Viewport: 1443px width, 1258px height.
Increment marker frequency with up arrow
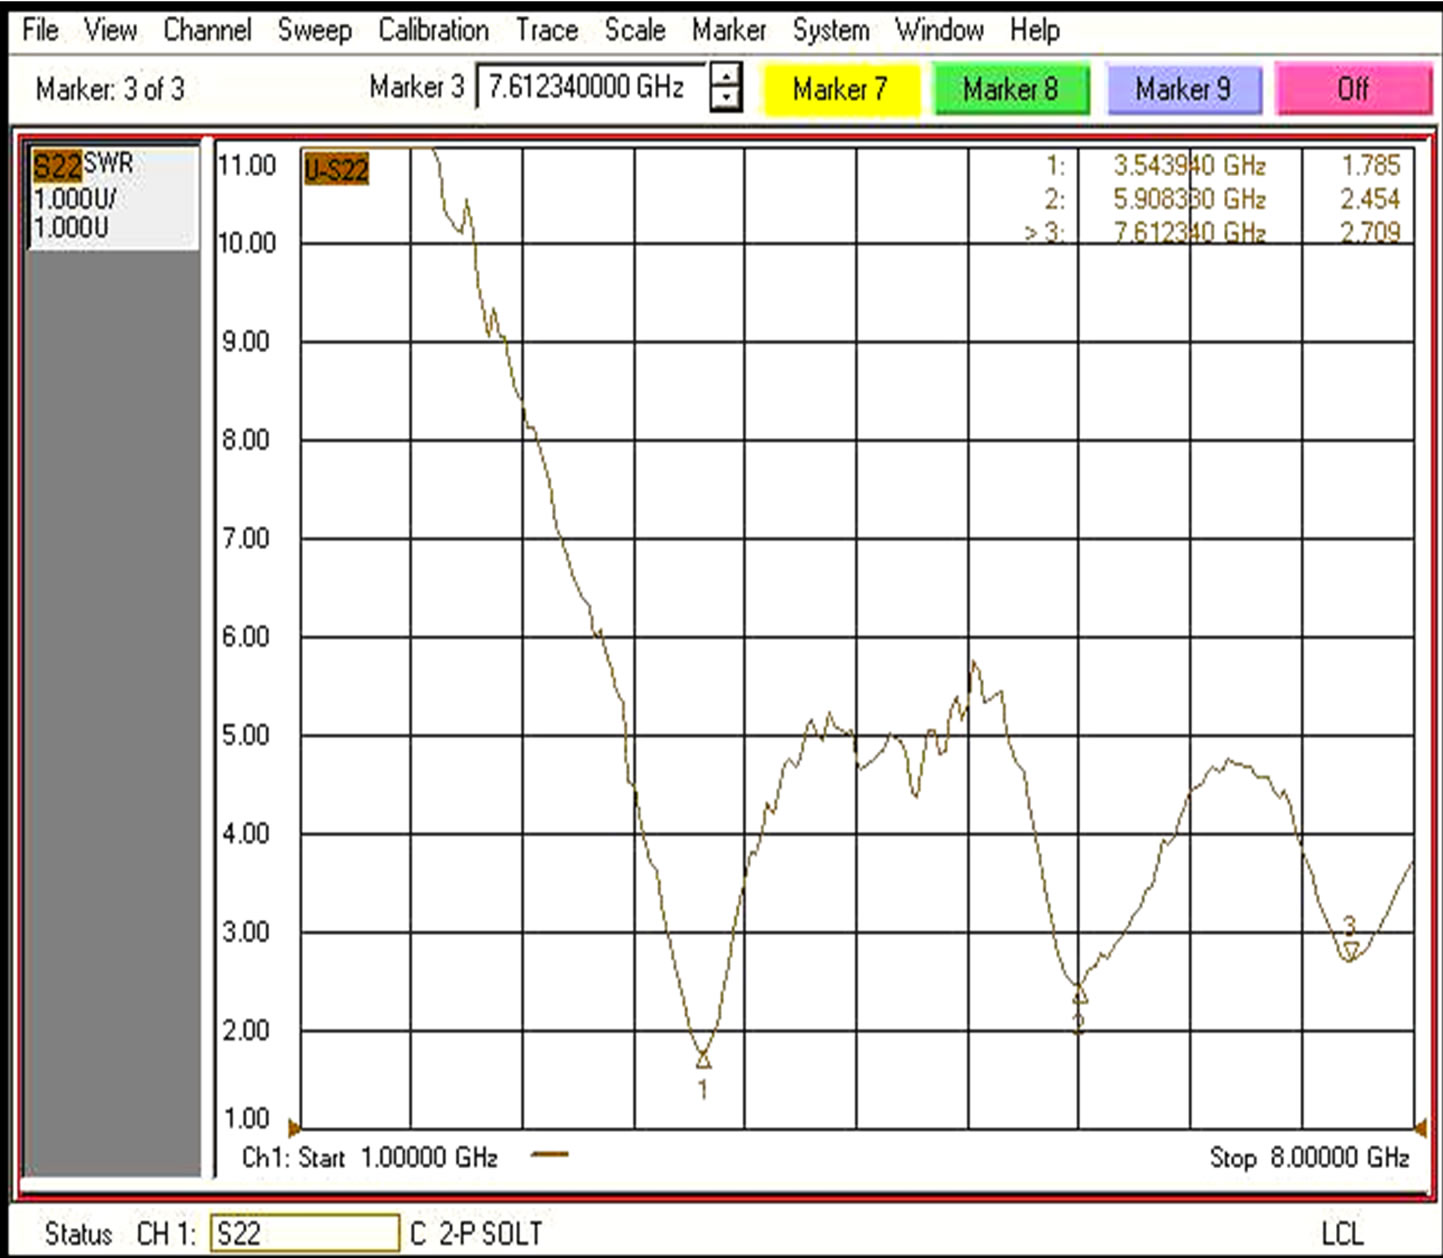click(x=726, y=76)
